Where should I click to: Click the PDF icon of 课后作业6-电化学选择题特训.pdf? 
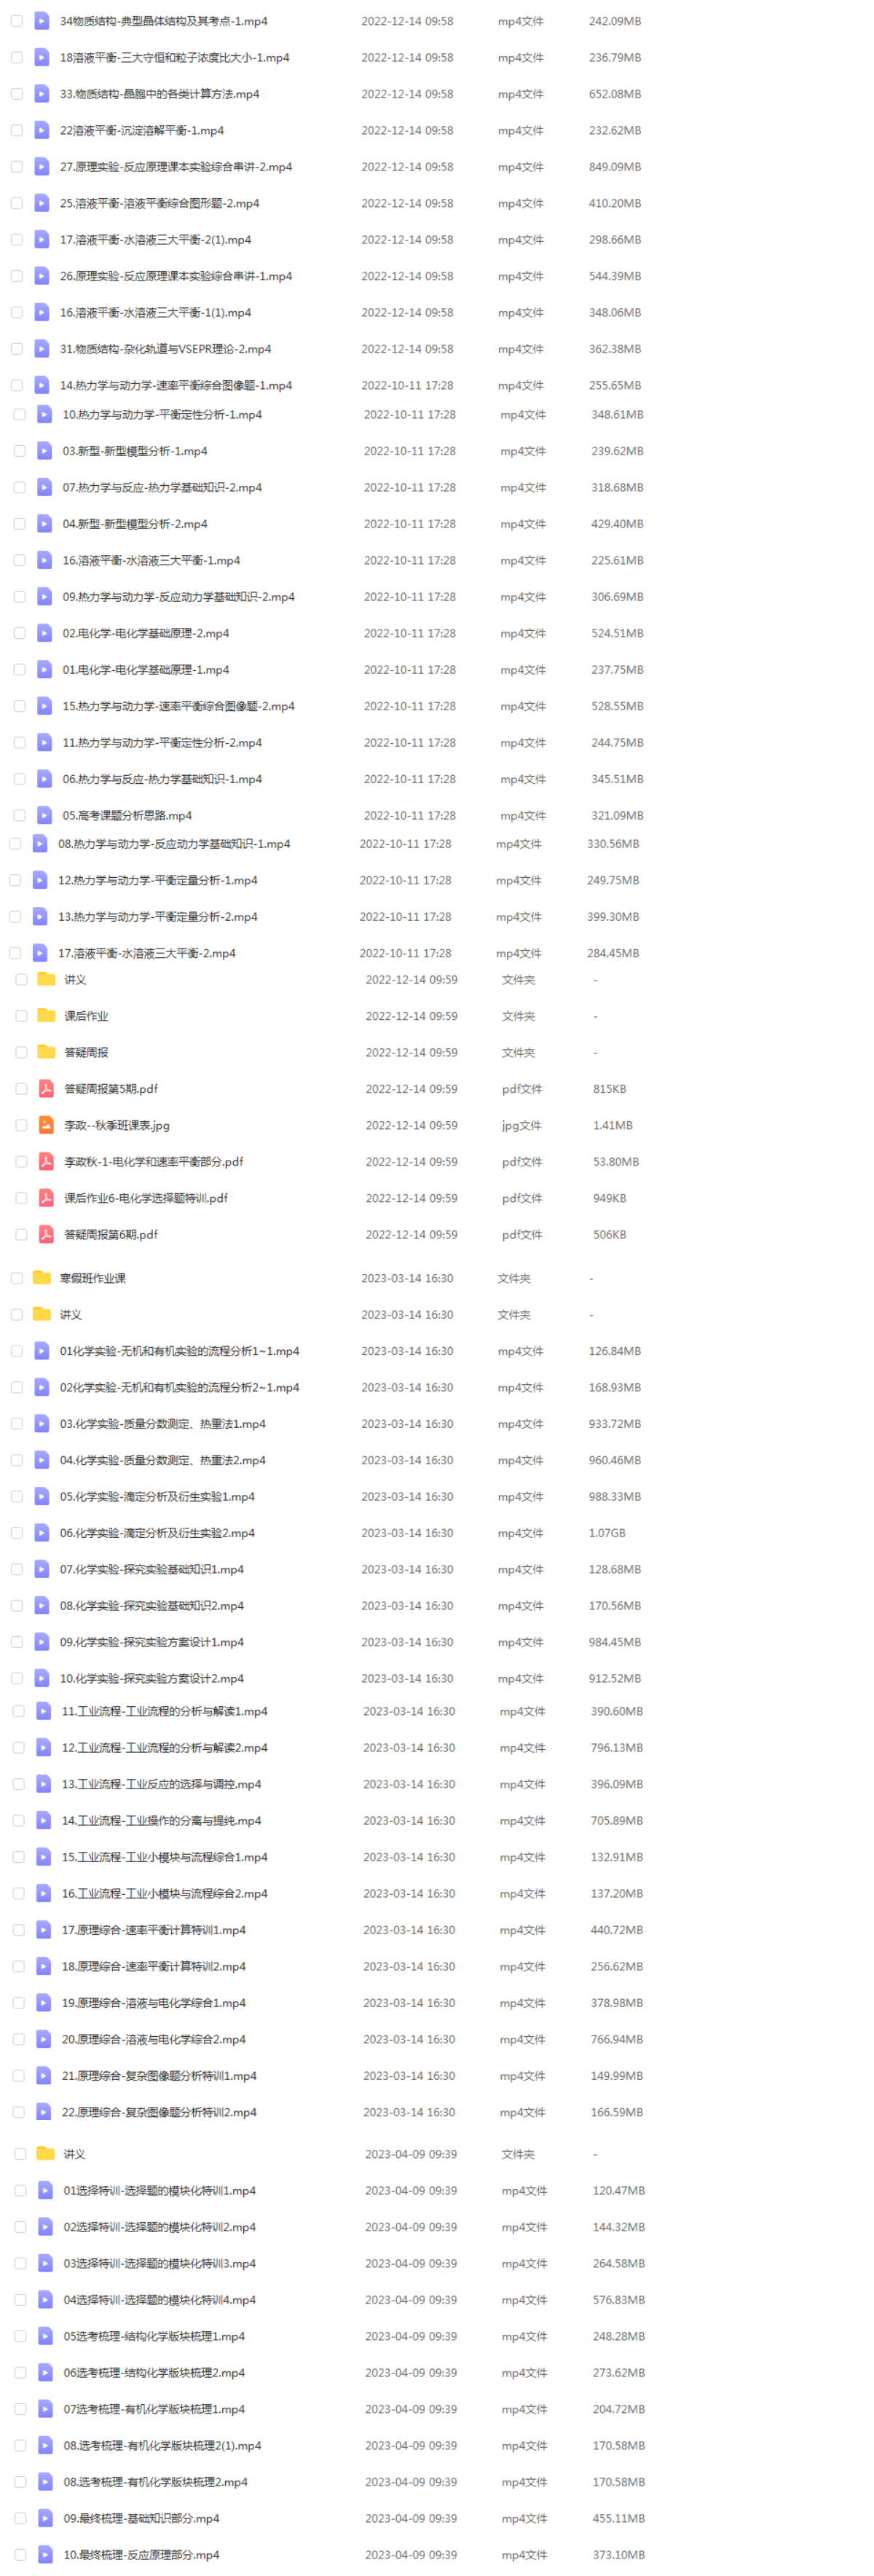point(46,1198)
